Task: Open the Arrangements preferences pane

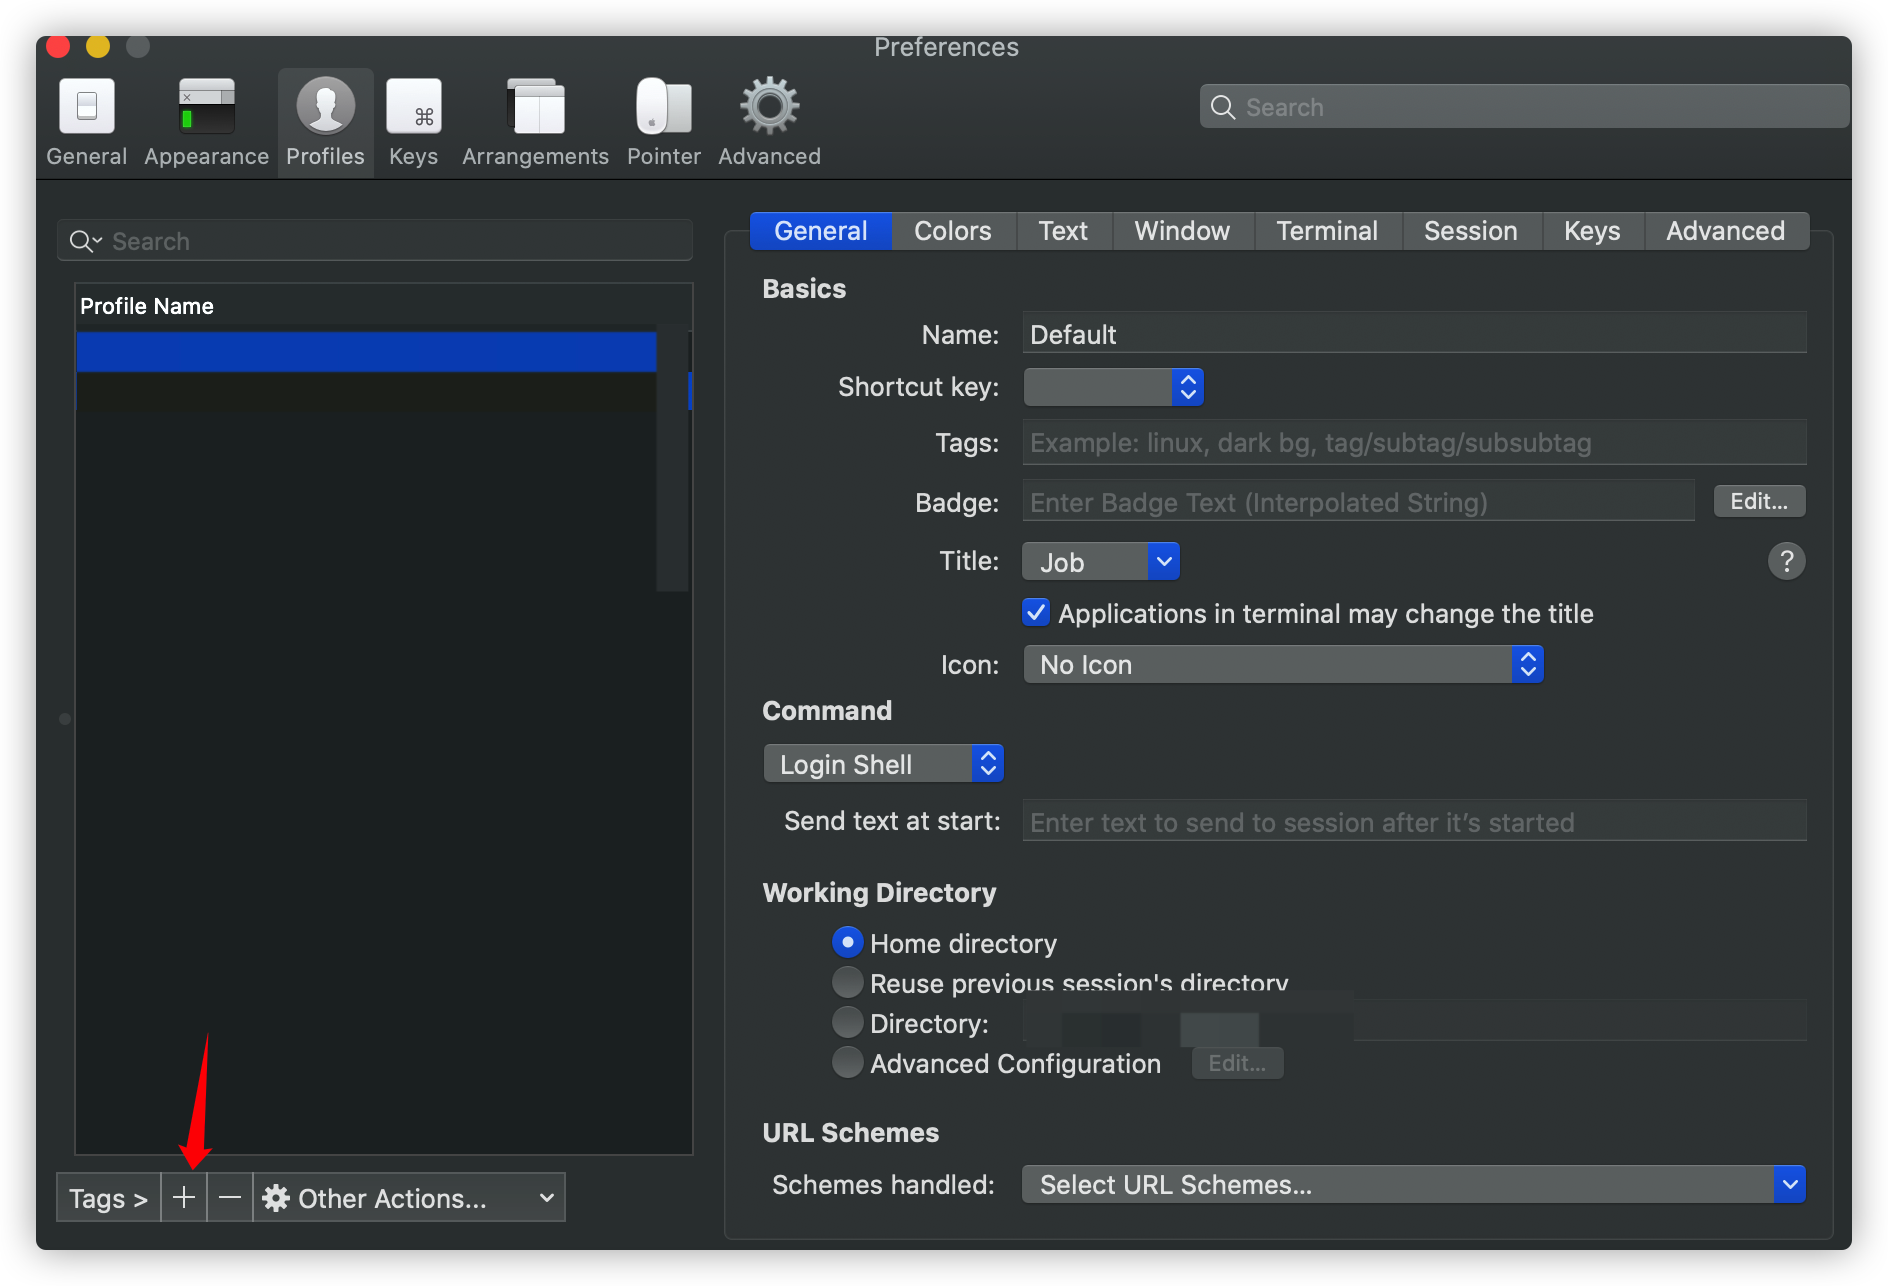Action: coord(534,120)
